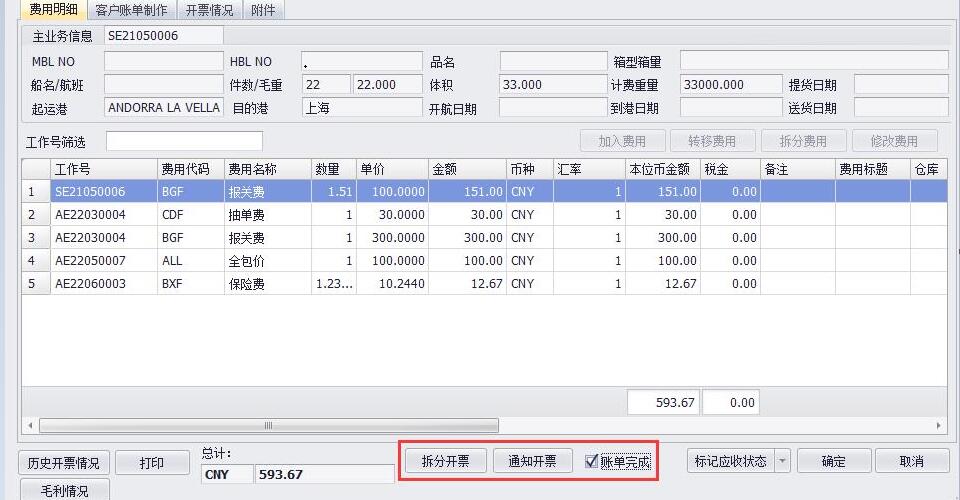Screen dimensions: 960x500
Task: Open the 开票情况 tab
Action: [209, 10]
